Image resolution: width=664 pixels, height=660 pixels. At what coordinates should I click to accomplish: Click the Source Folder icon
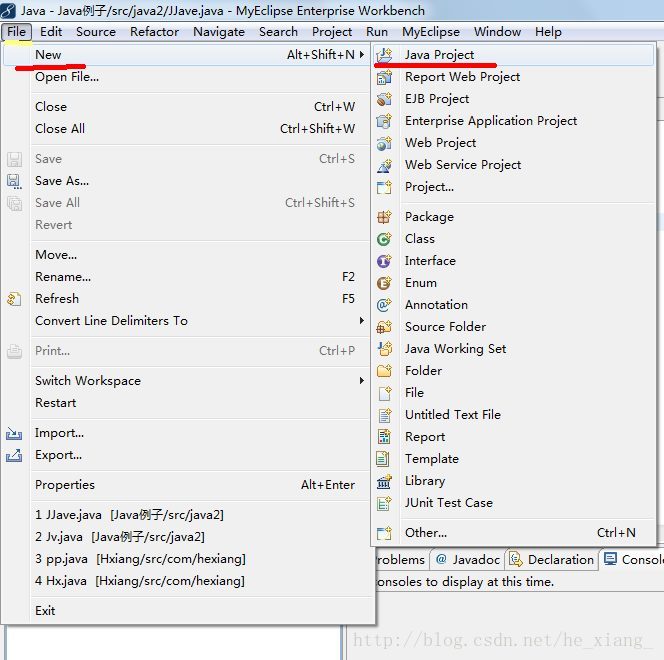[x=384, y=327]
